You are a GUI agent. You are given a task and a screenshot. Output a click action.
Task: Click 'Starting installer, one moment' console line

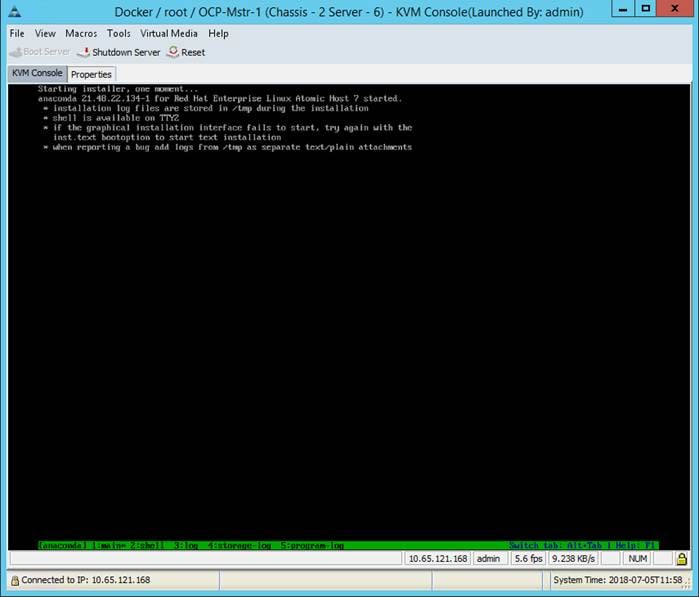[x=118, y=89]
